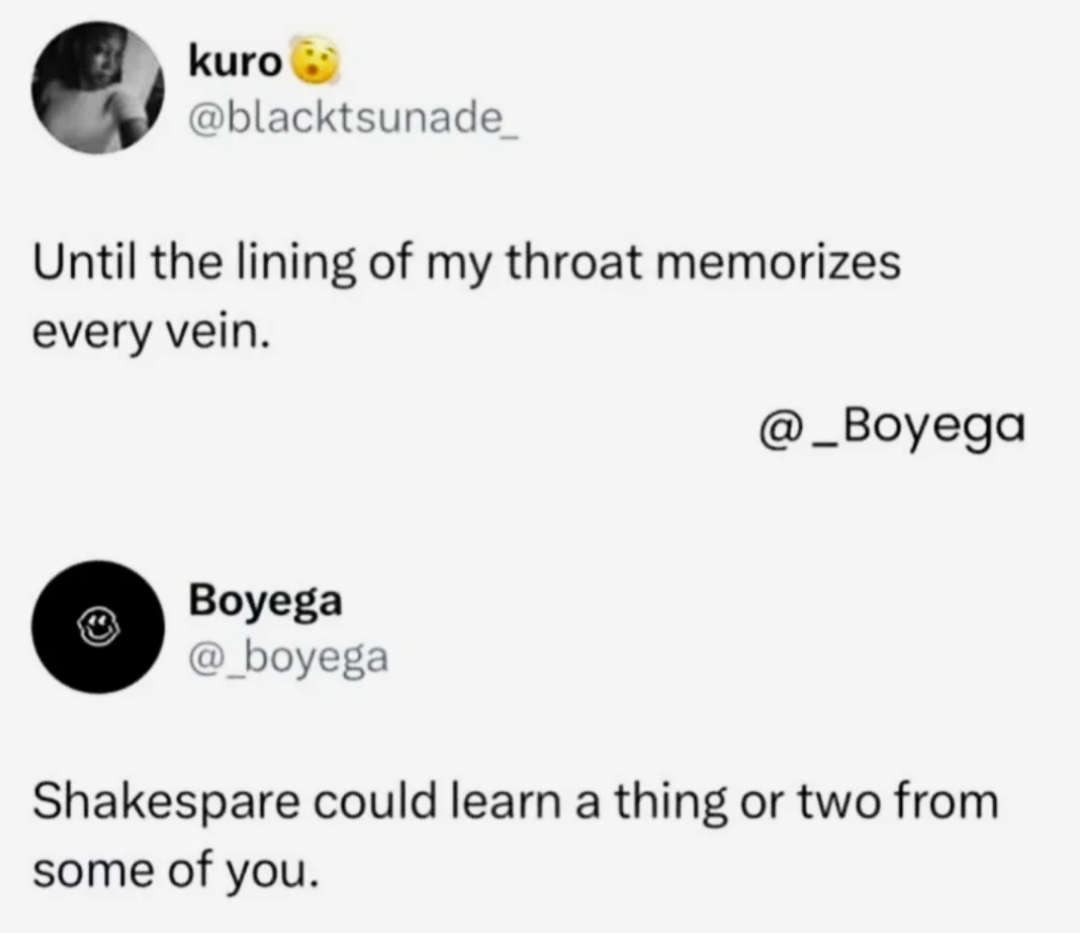The image size is (1080, 933).
Task: Click the bold Boyega display name
Action: click(265, 601)
